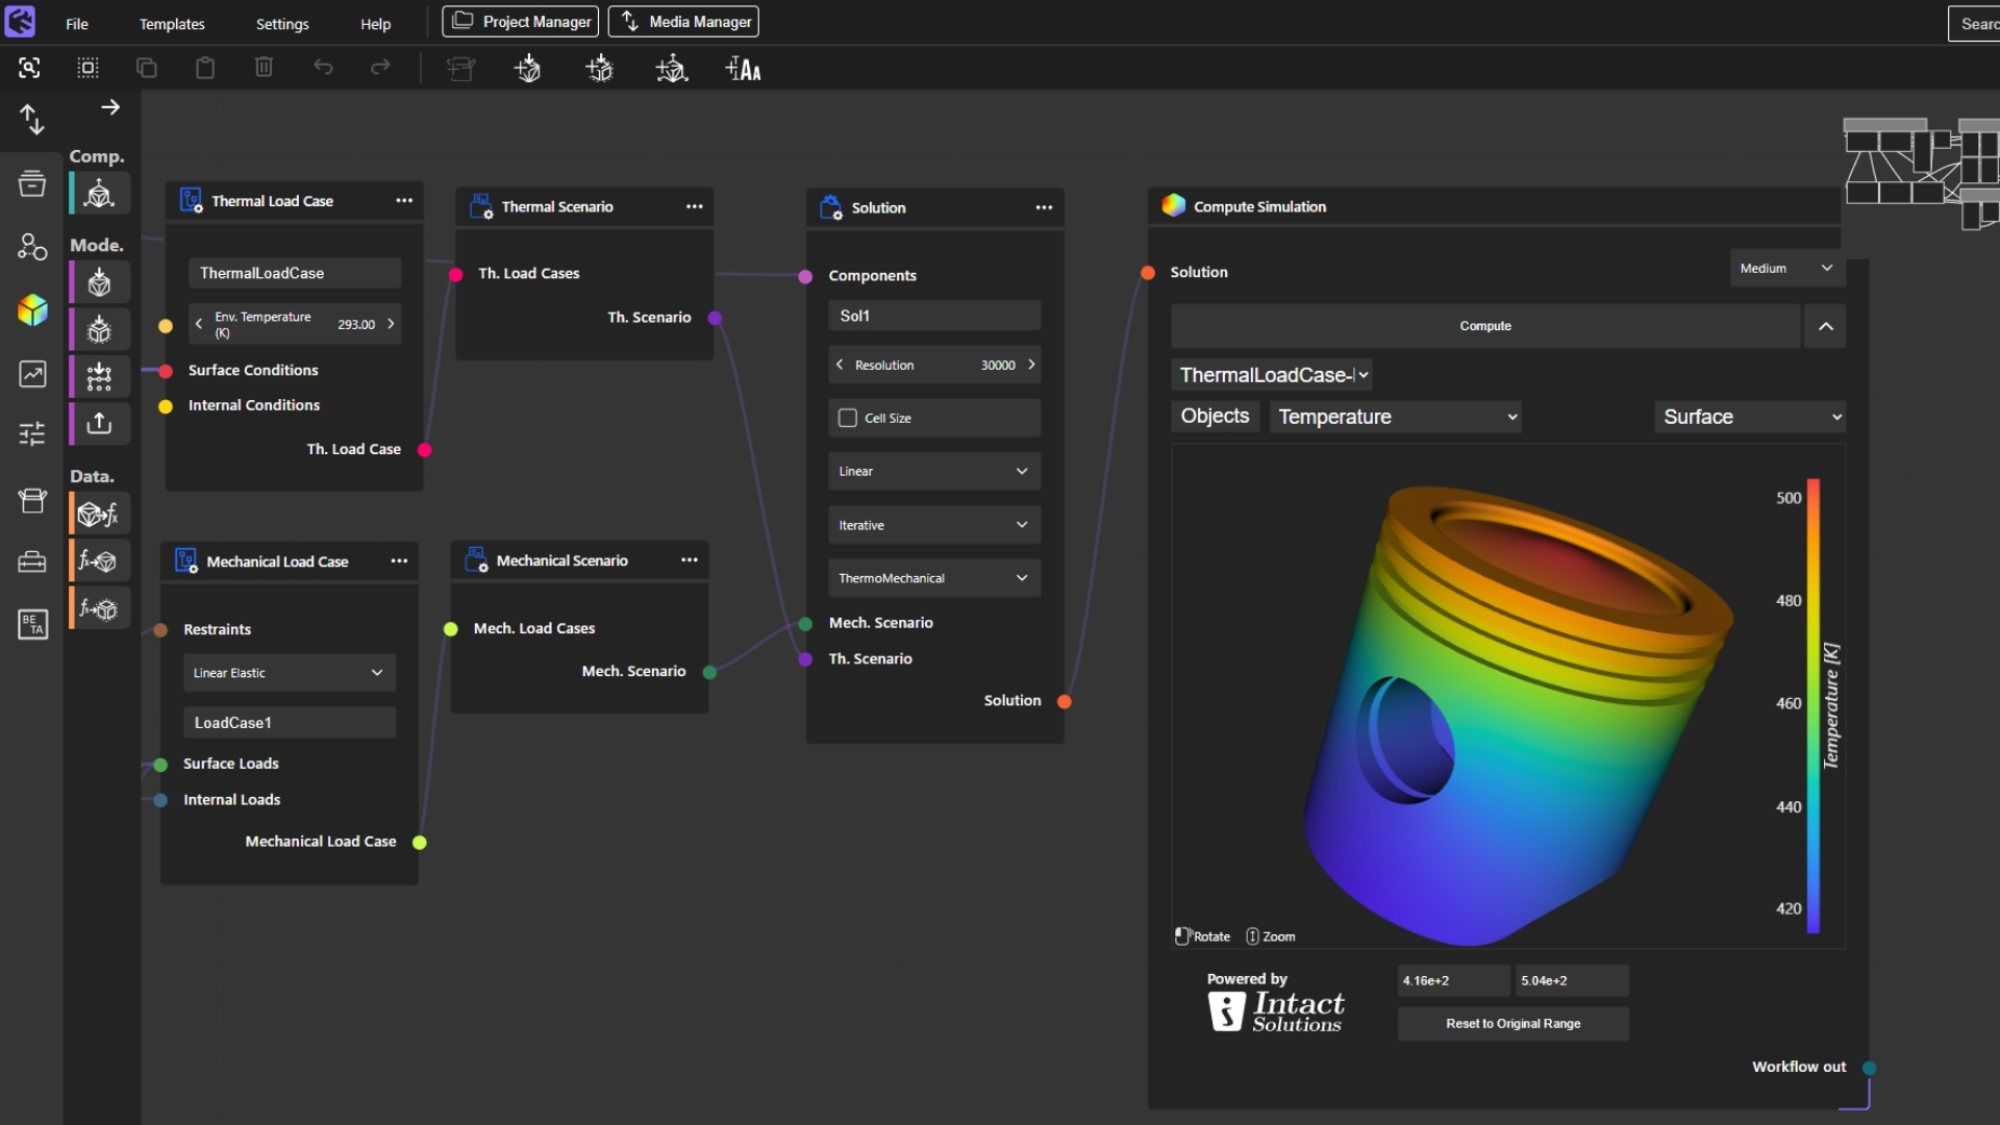Collapse panel with chevron beside Compute

pos(1825,326)
